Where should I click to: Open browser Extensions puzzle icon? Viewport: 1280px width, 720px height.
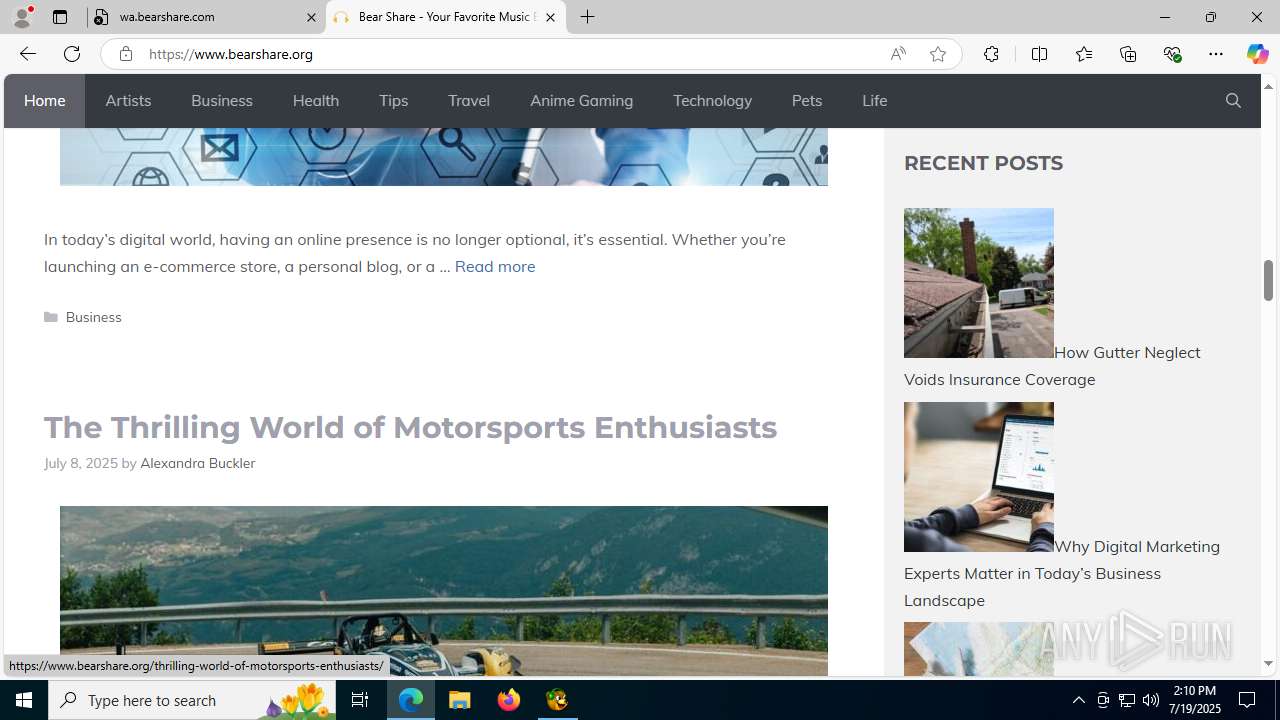click(991, 54)
